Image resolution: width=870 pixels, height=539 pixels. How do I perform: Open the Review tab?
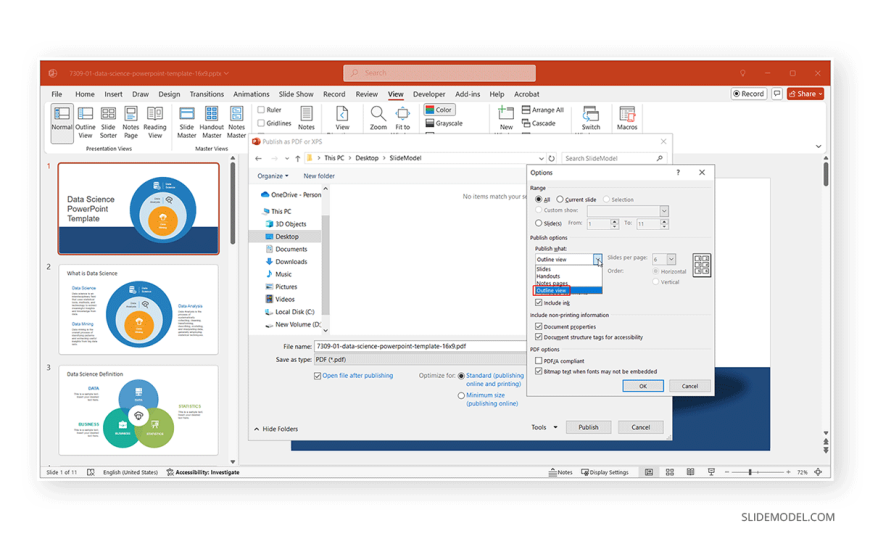point(367,94)
